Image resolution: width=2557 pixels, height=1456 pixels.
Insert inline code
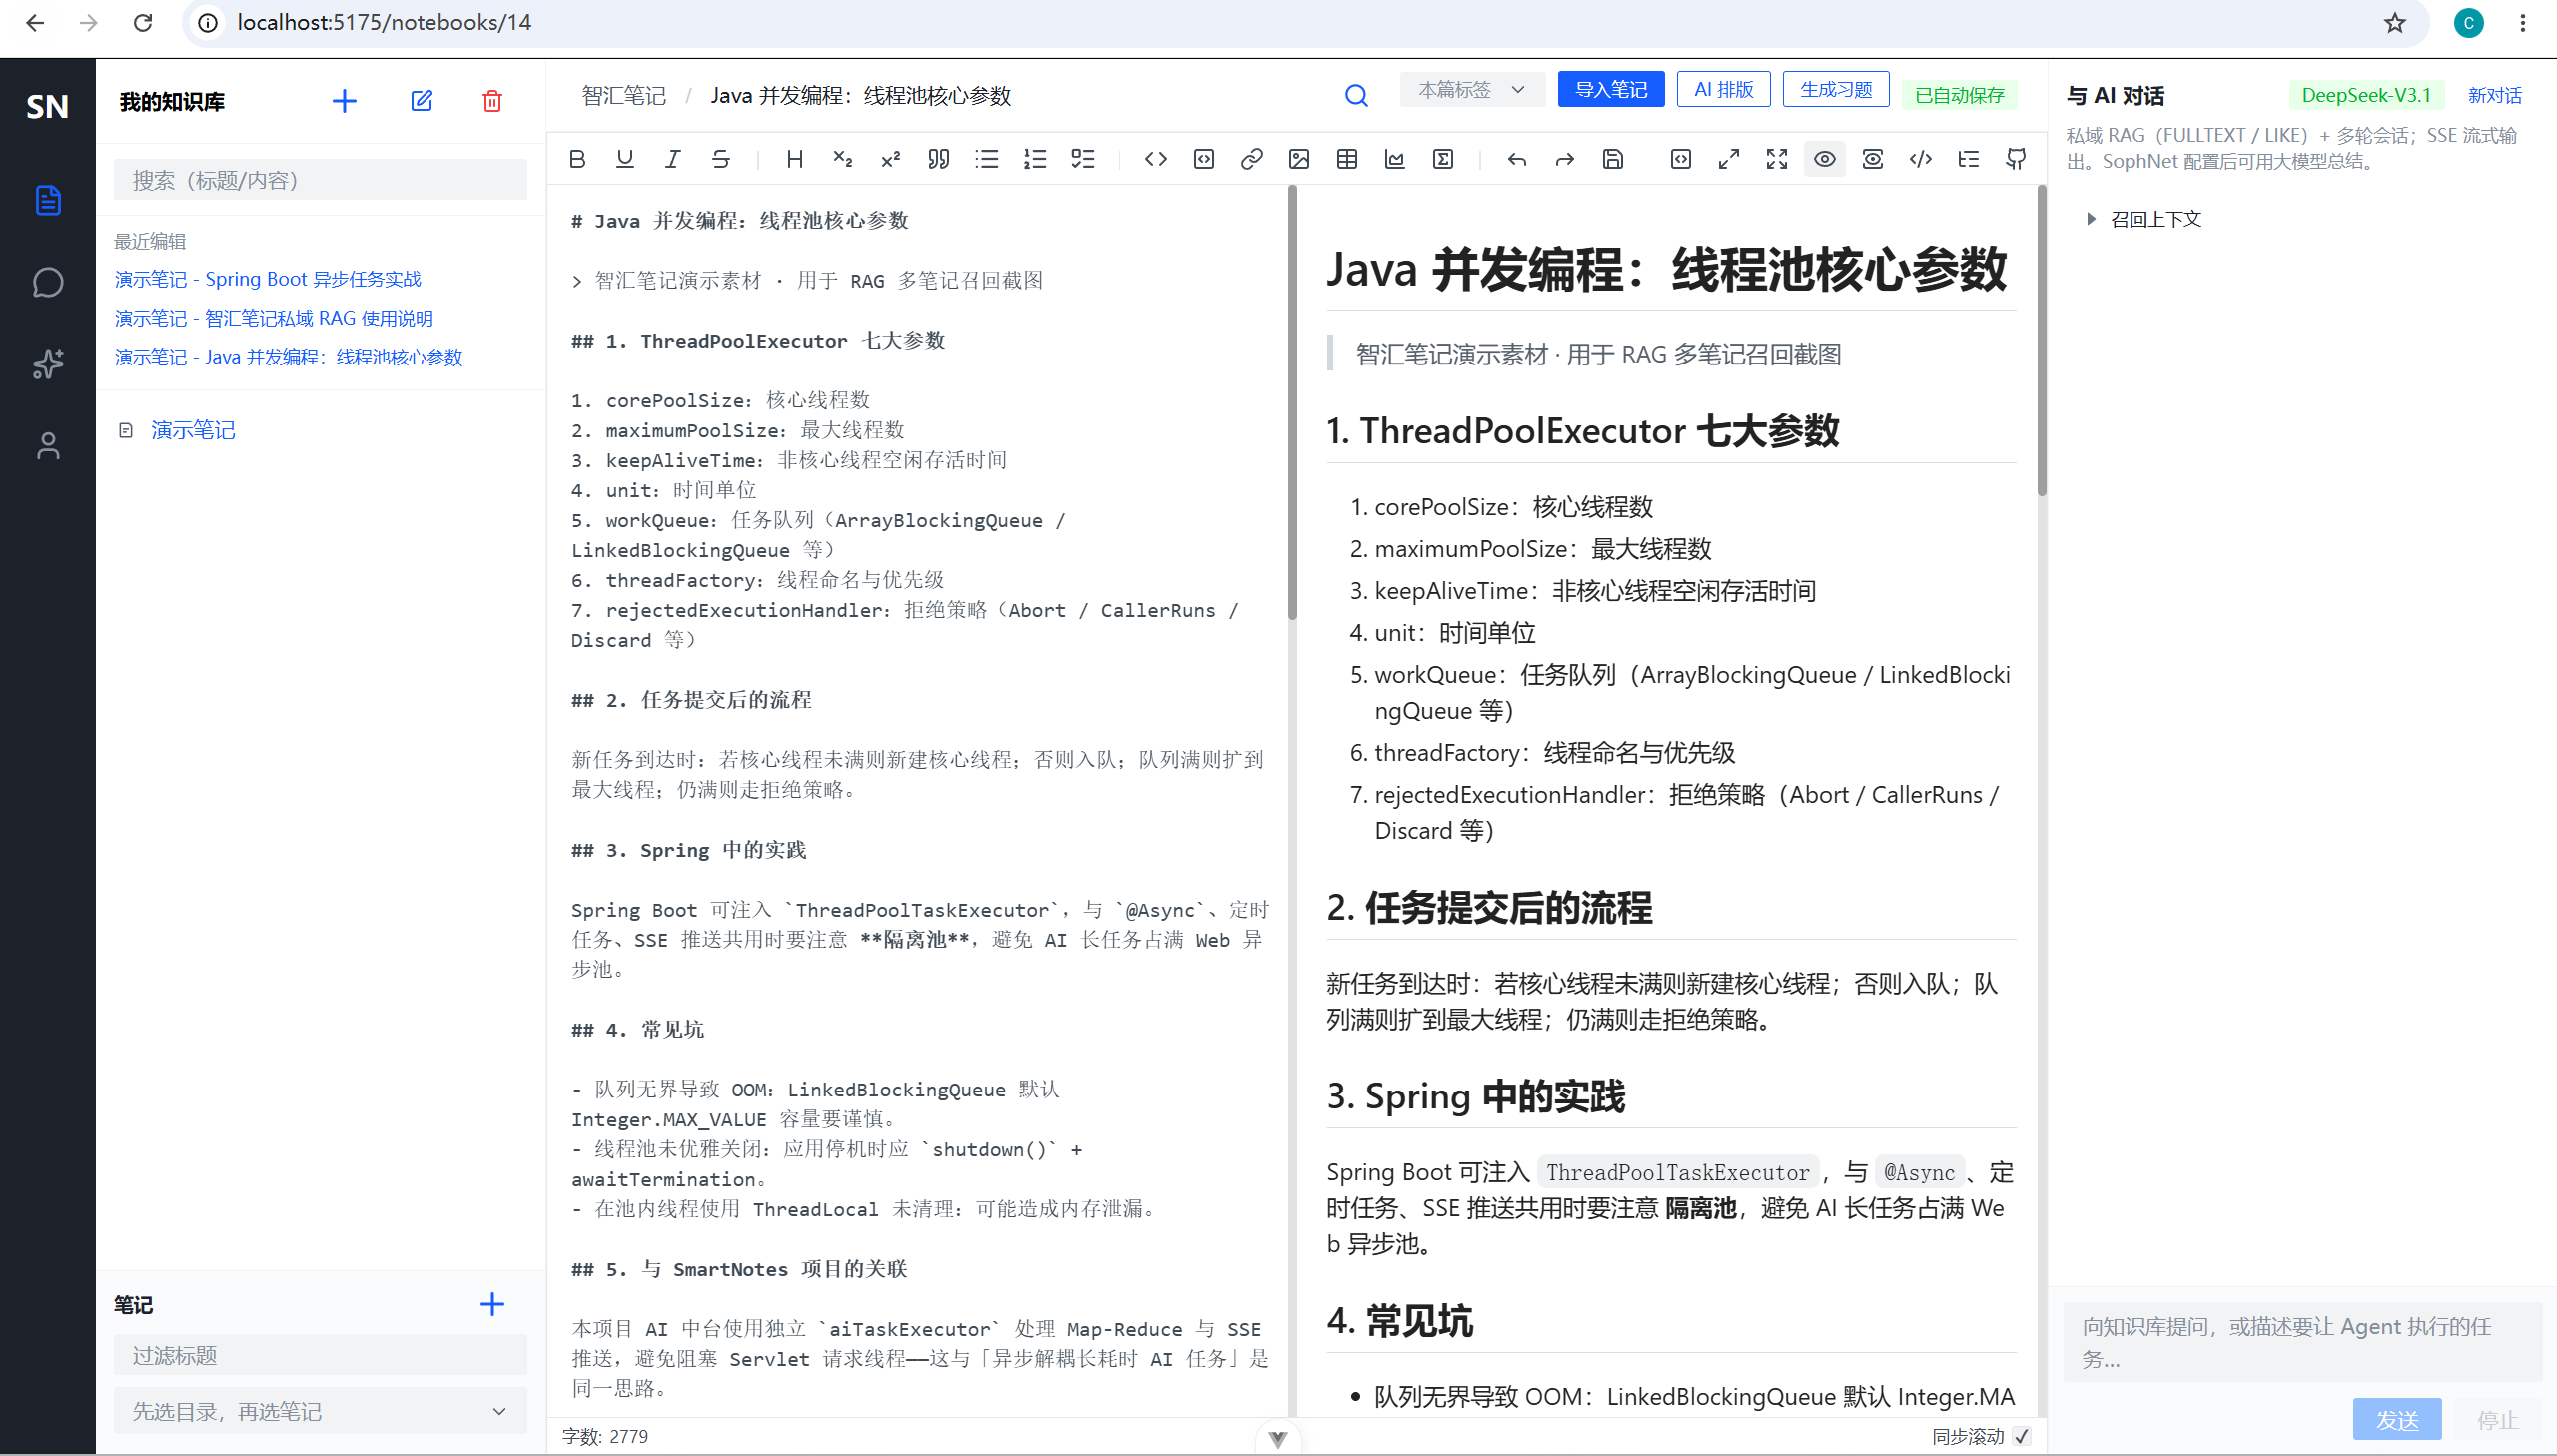click(x=1156, y=159)
